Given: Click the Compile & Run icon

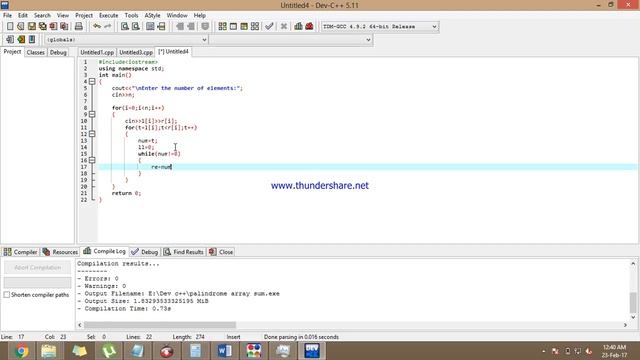Looking at the screenshot, I should (244, 27).
